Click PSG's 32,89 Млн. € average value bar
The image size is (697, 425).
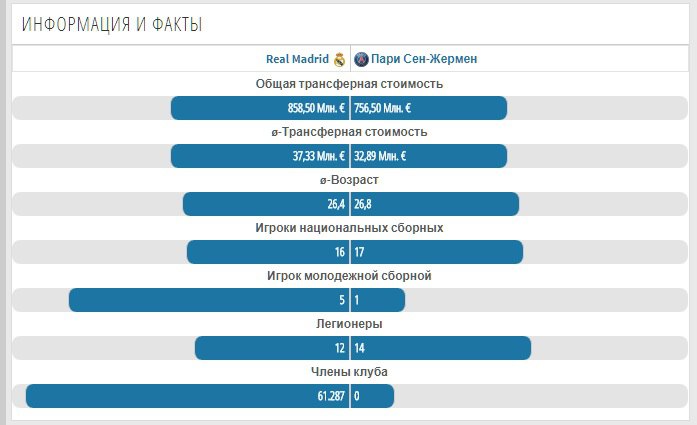click(x=428, y=156)
